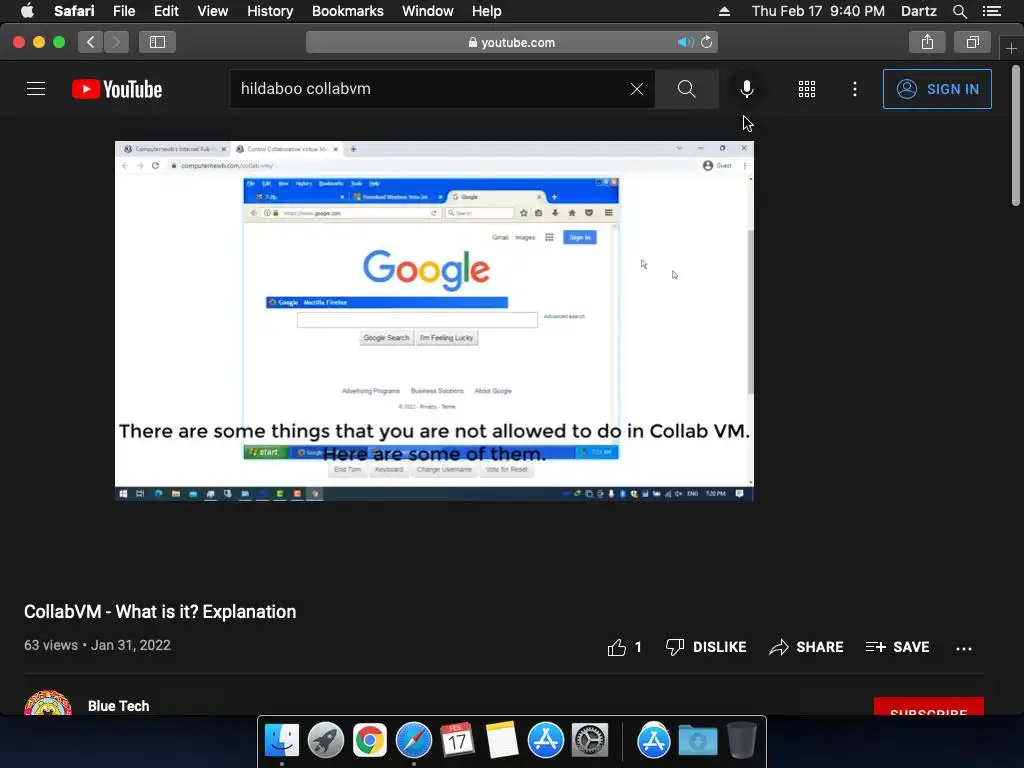Open the View menu

click(x=213, y=11)
